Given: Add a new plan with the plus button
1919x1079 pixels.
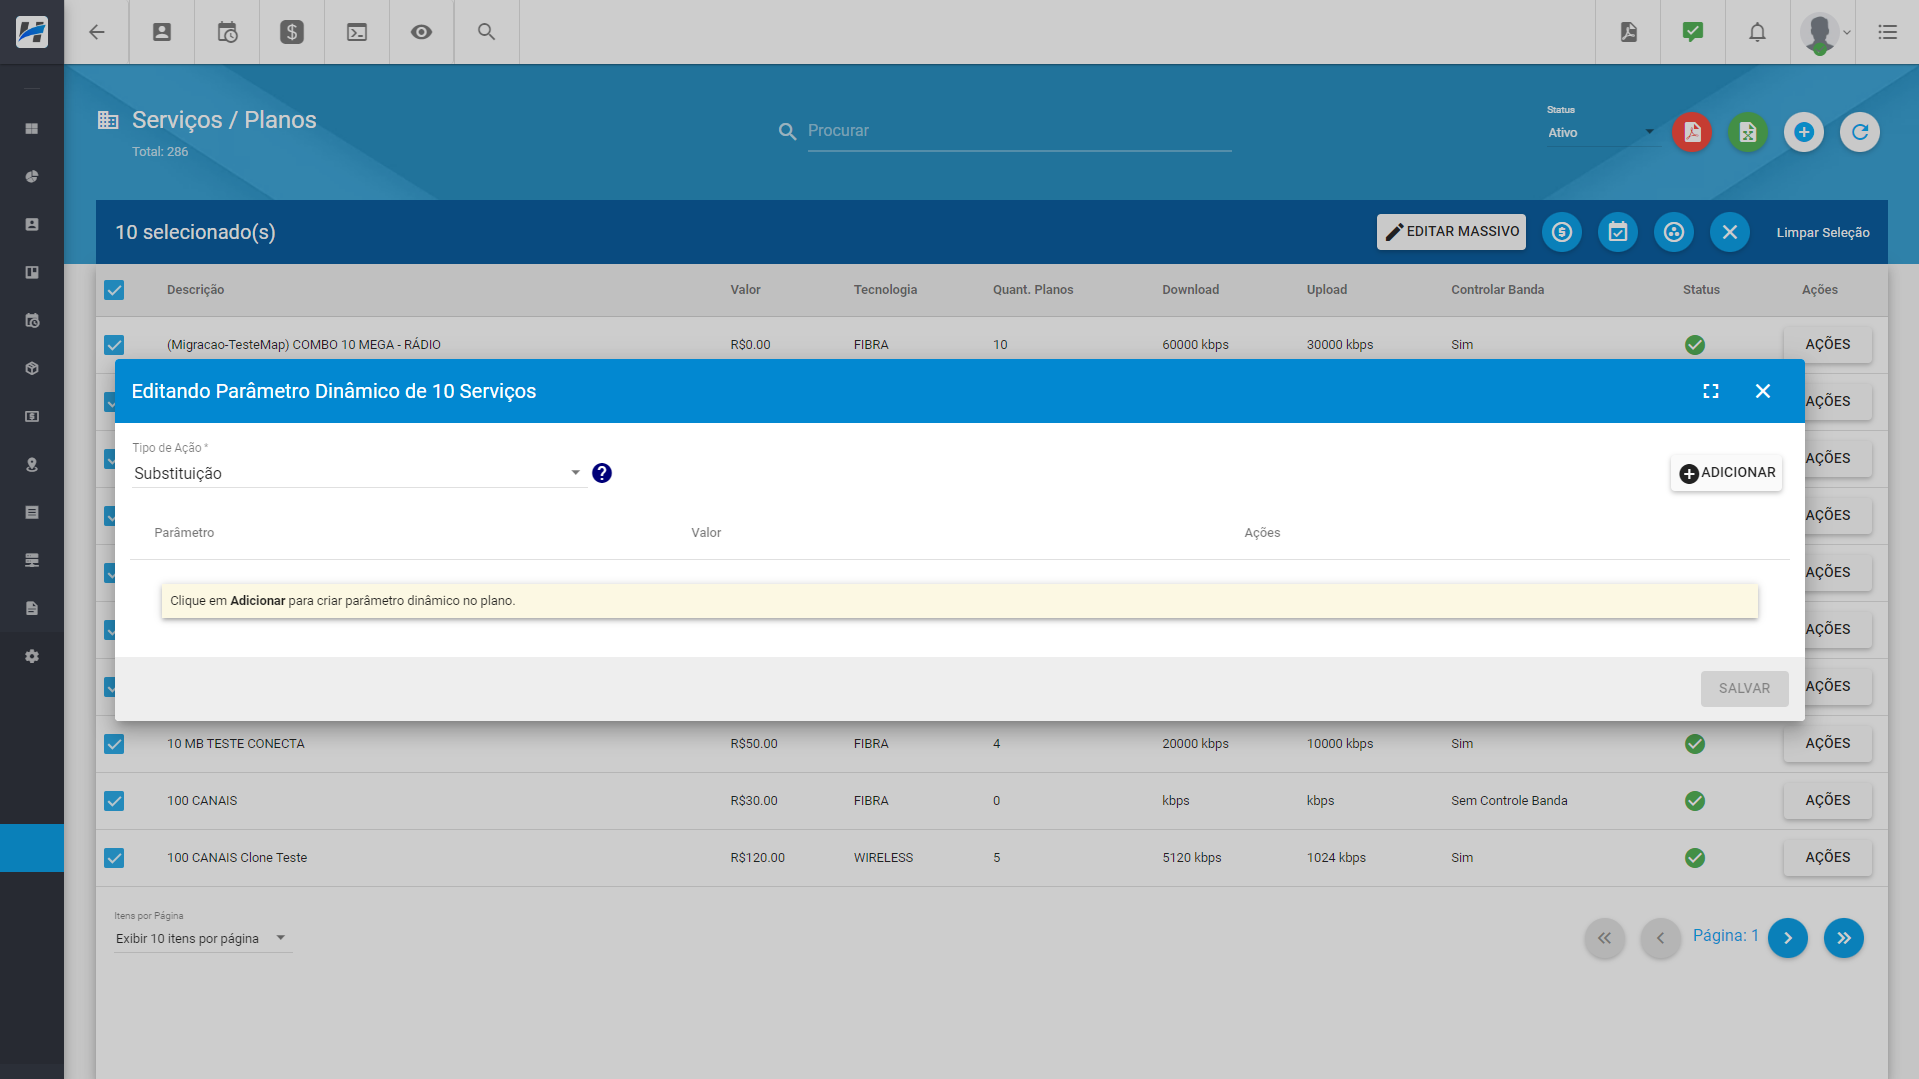Looking at the screenshot, I should click(1804, 132).
